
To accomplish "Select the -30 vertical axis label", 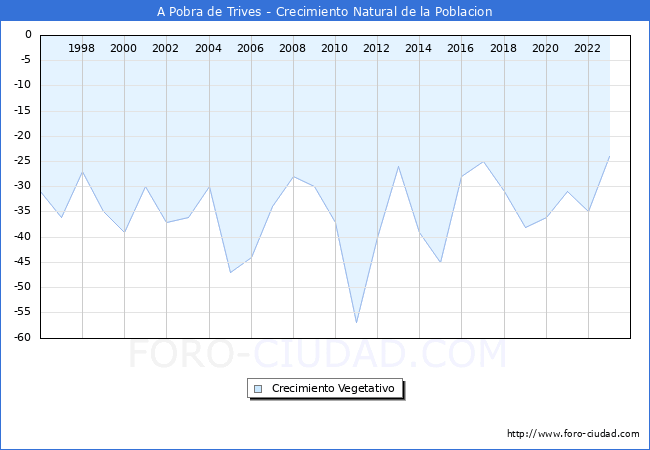I will tap(22, 187).
